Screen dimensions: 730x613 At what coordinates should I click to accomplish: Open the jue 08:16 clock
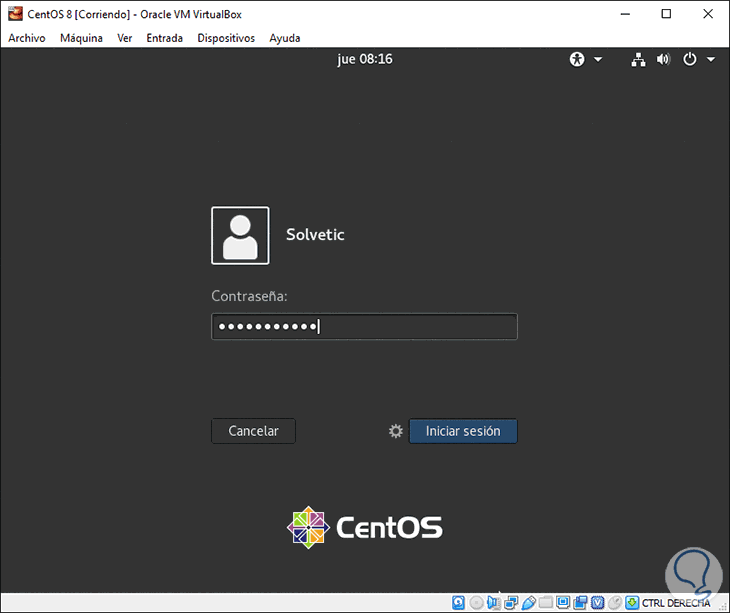pos(365,59)
